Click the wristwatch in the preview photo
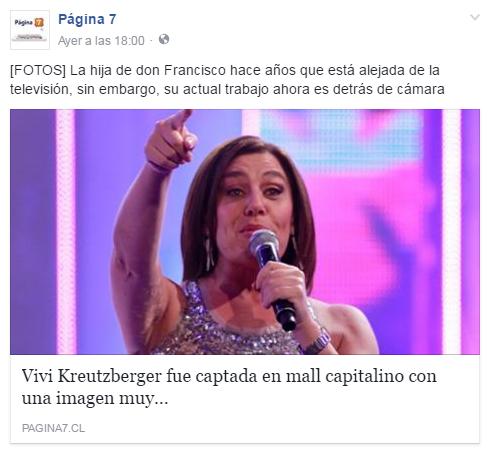491x456 pixels. (318, 342)
